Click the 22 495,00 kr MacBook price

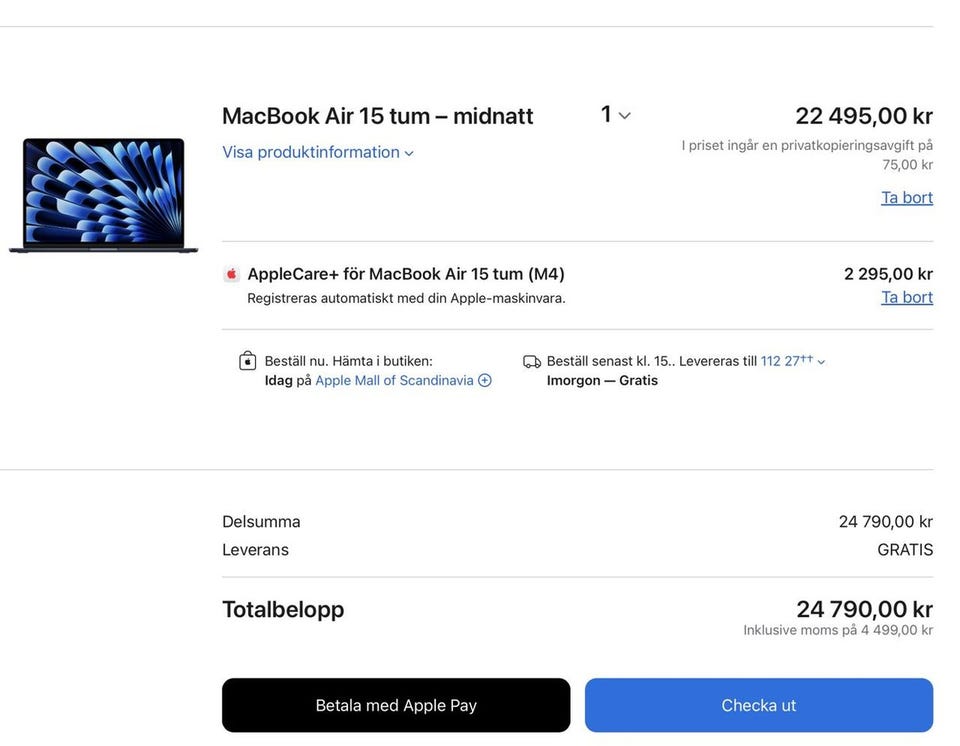(864, 116)
